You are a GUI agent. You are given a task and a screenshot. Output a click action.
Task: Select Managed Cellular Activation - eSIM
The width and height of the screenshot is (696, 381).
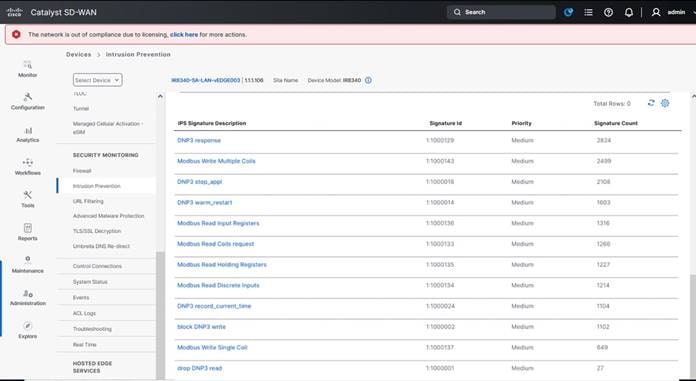click(x=108, y=128)
